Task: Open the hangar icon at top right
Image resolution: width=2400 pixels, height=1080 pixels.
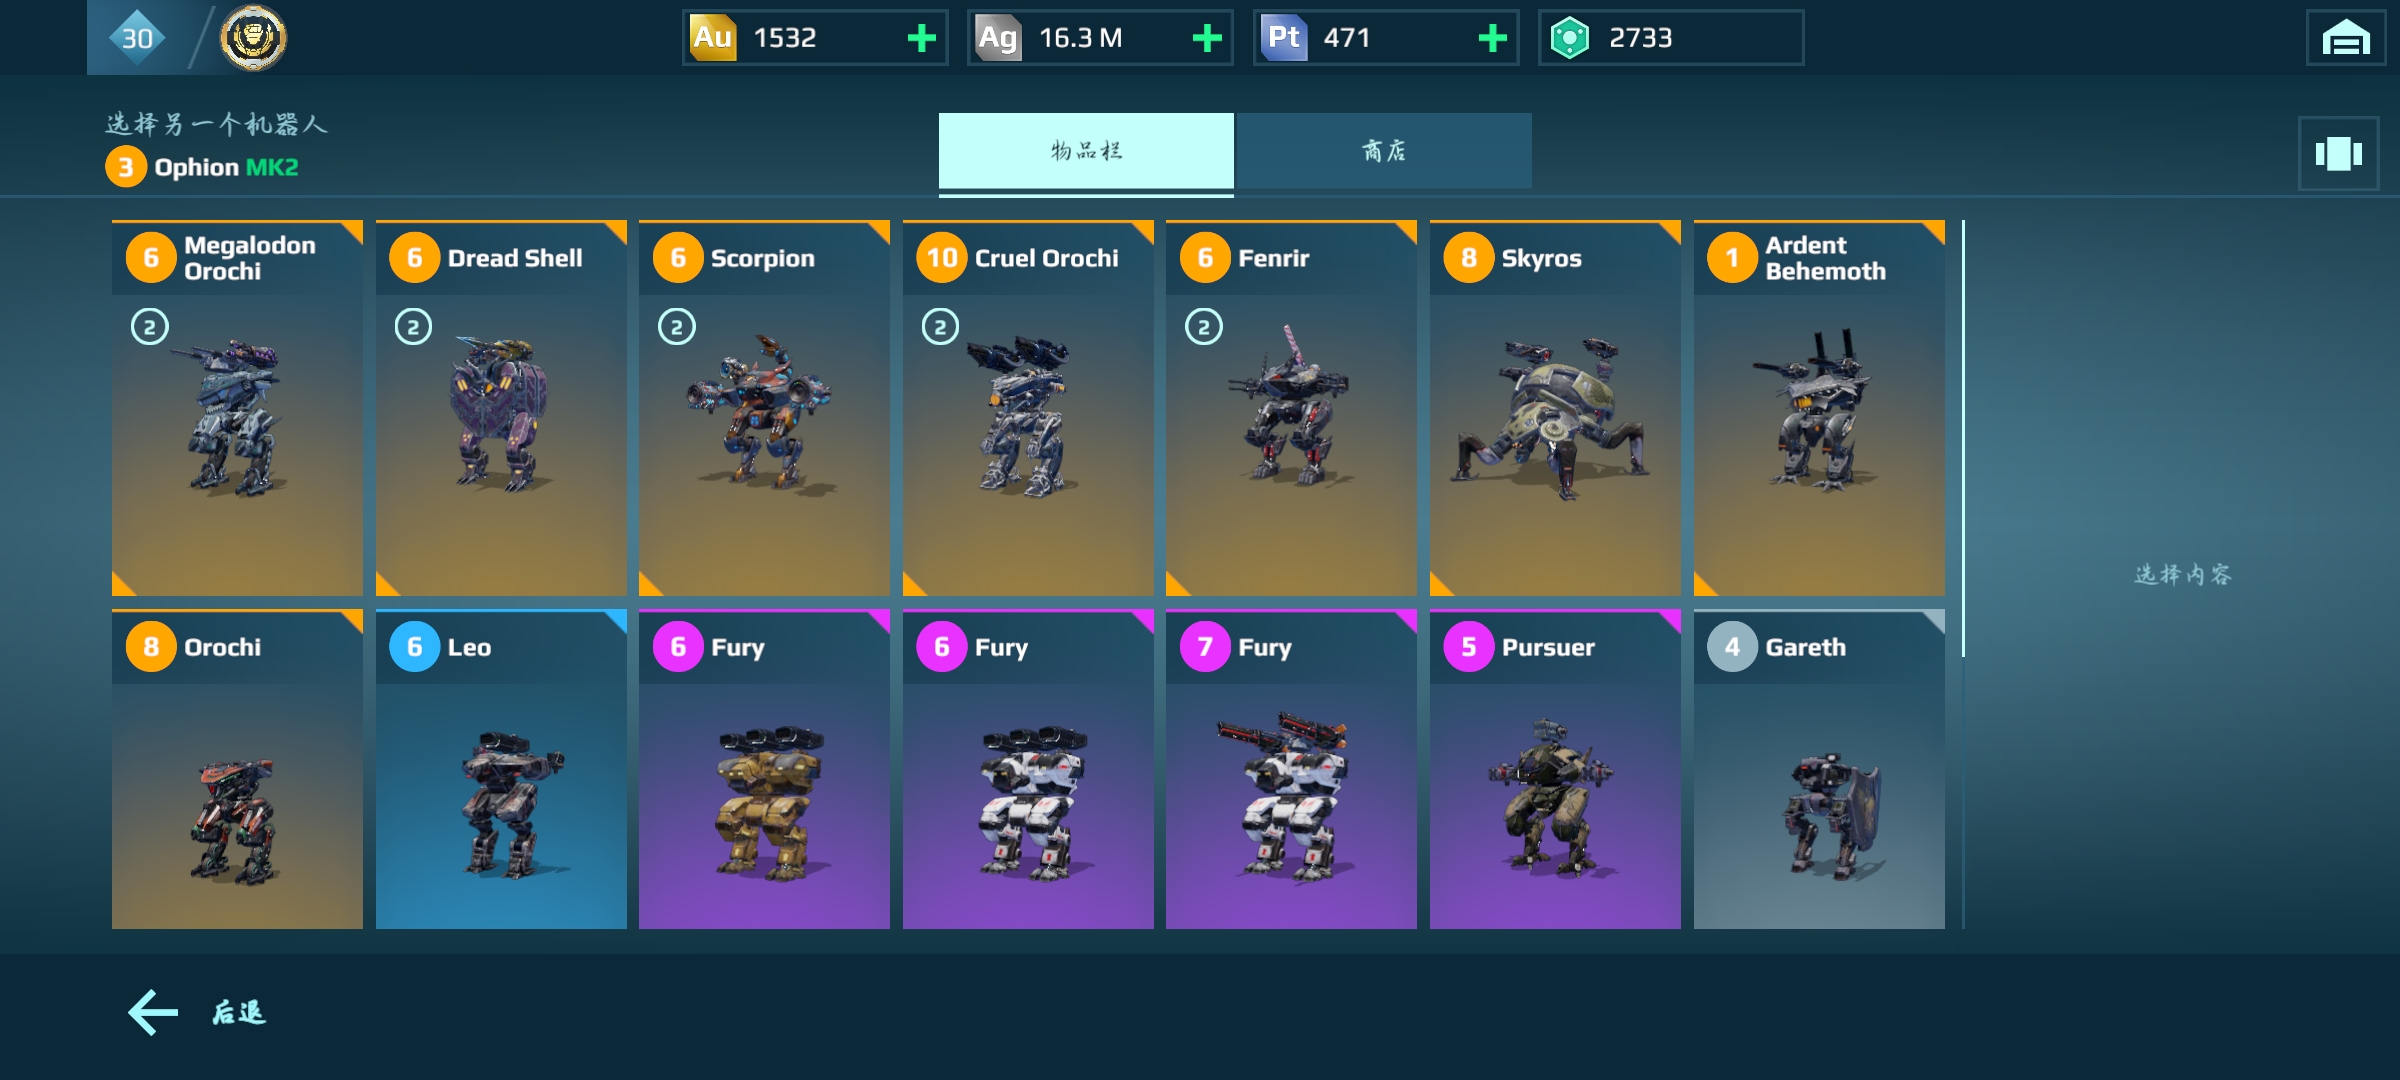Action: click(2345, 38)
